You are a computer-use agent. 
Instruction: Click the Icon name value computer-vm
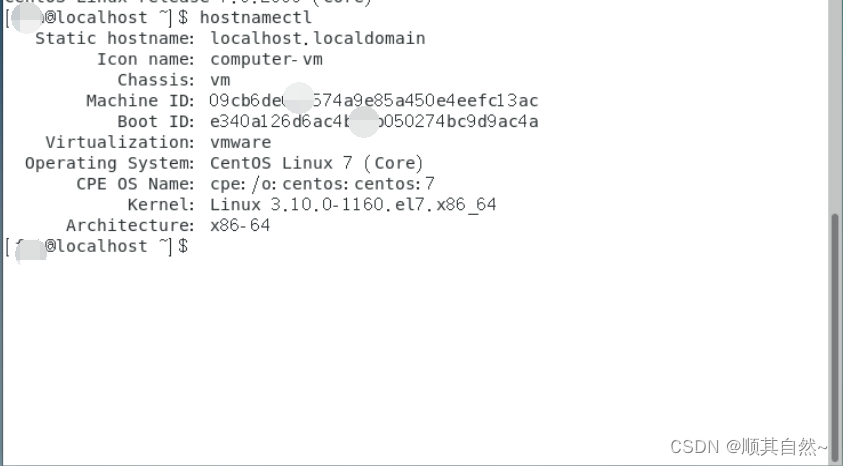tap(266, 59)
